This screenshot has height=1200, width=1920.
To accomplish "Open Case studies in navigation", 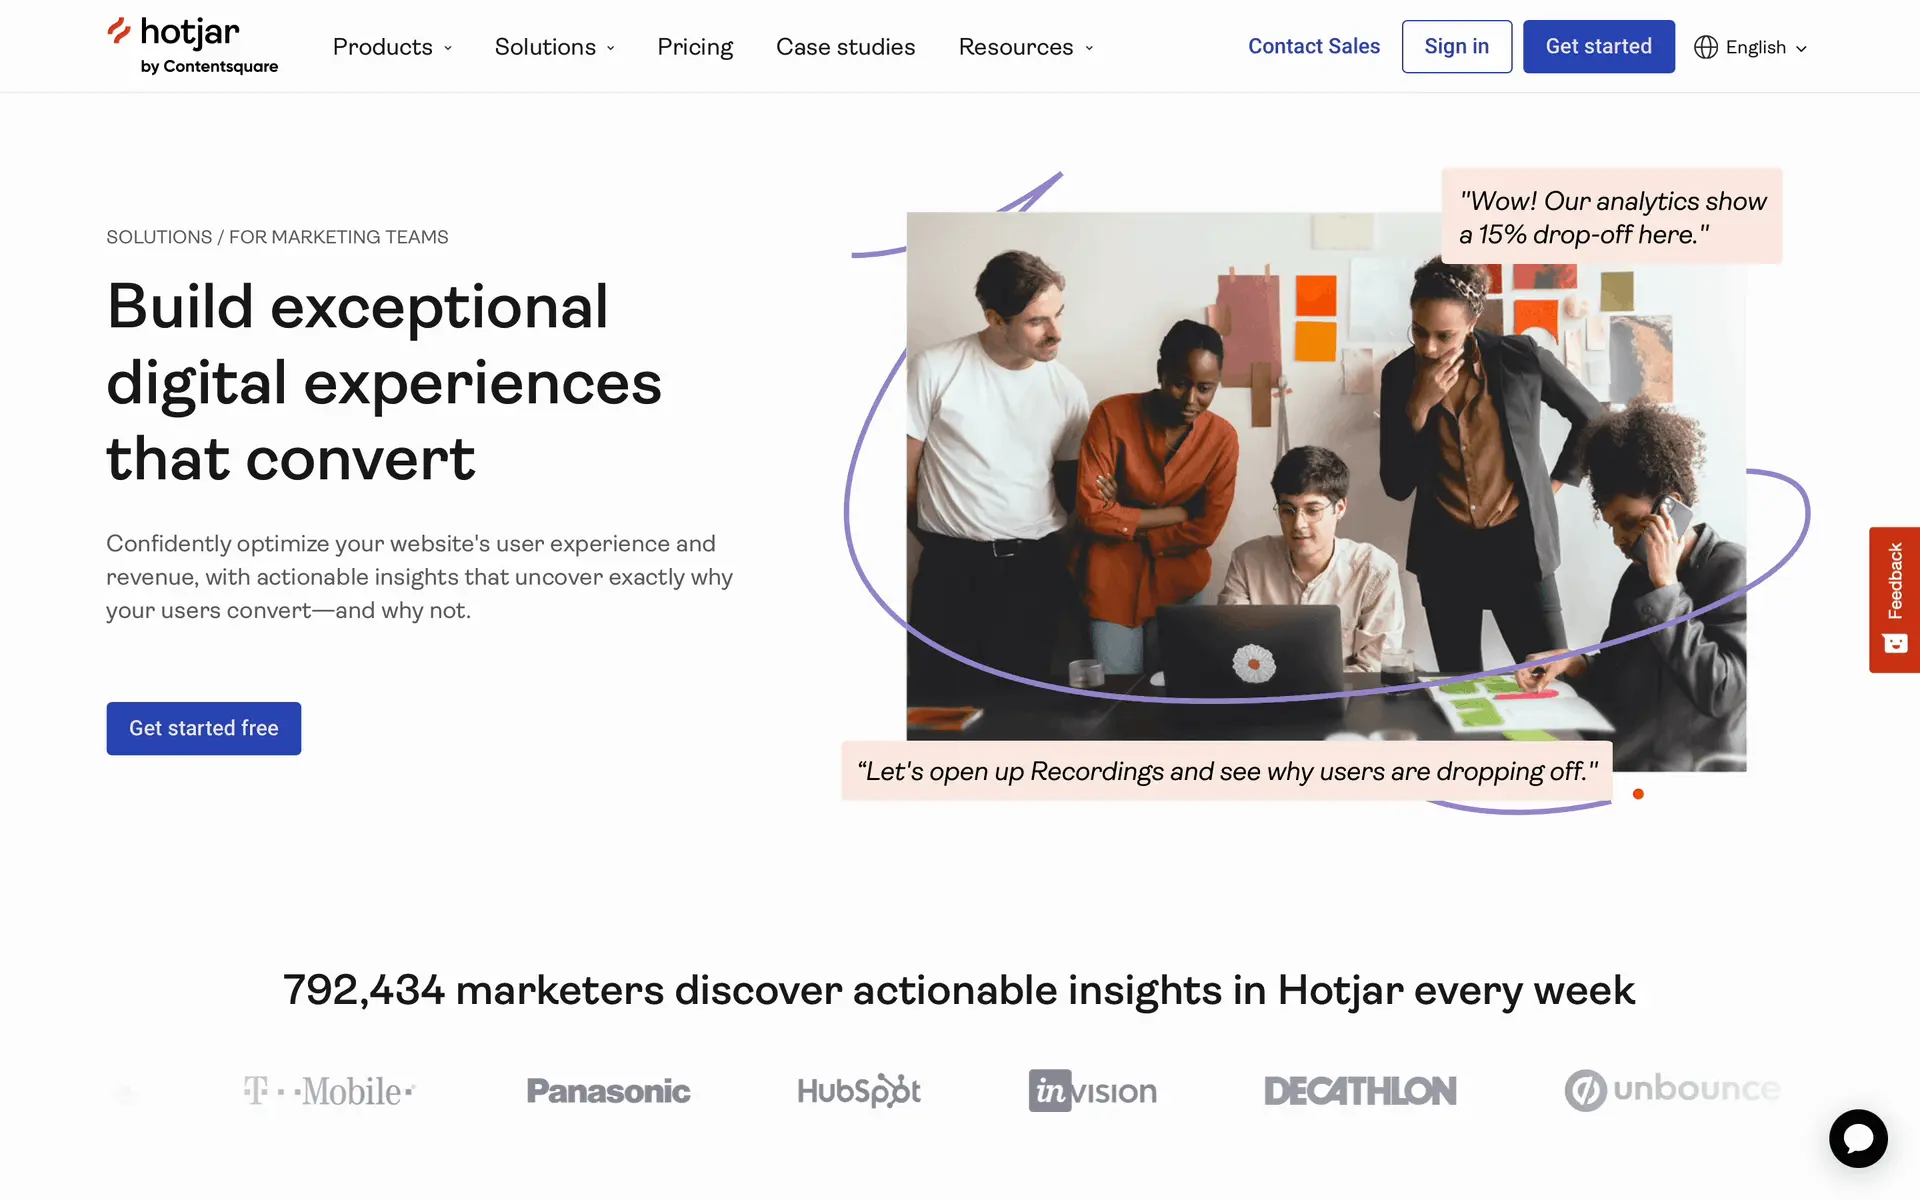I will pos(845,47).
